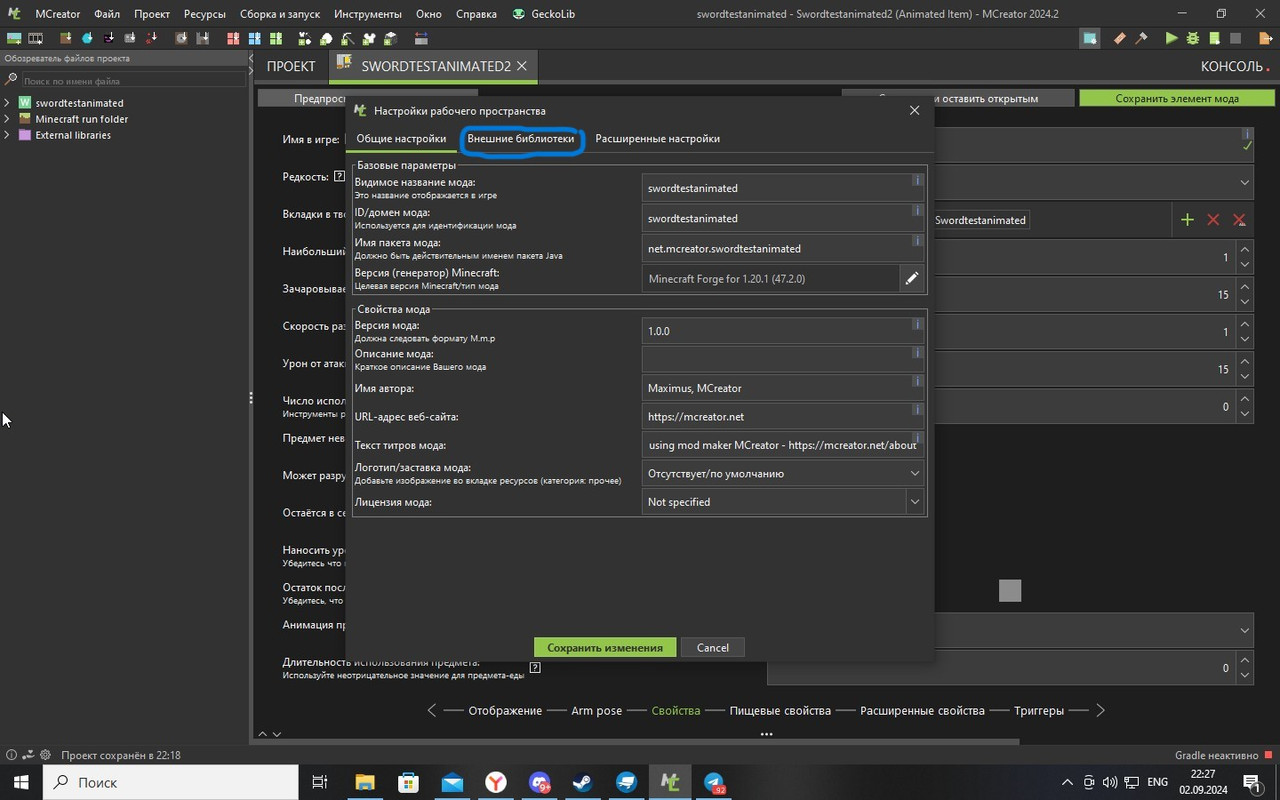Click Сохранить изменения button

point(605,647)
